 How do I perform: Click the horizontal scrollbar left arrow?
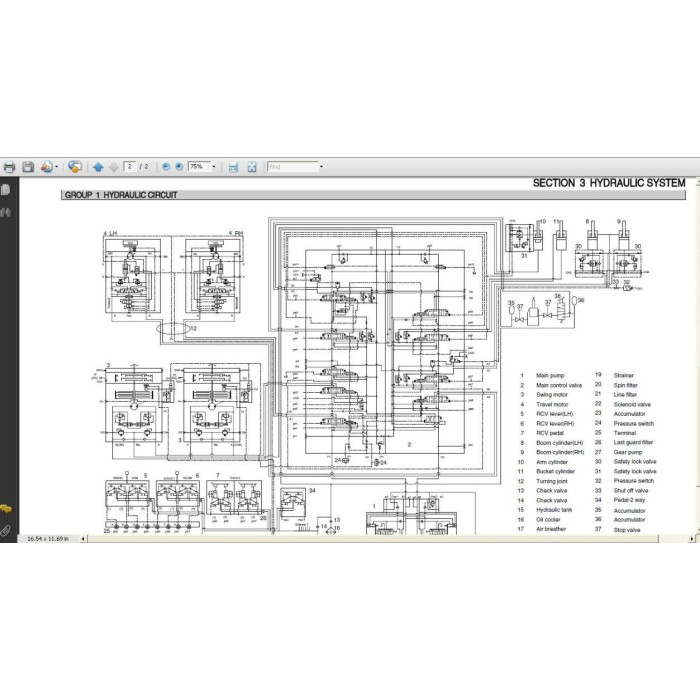(x=83, y=539)
